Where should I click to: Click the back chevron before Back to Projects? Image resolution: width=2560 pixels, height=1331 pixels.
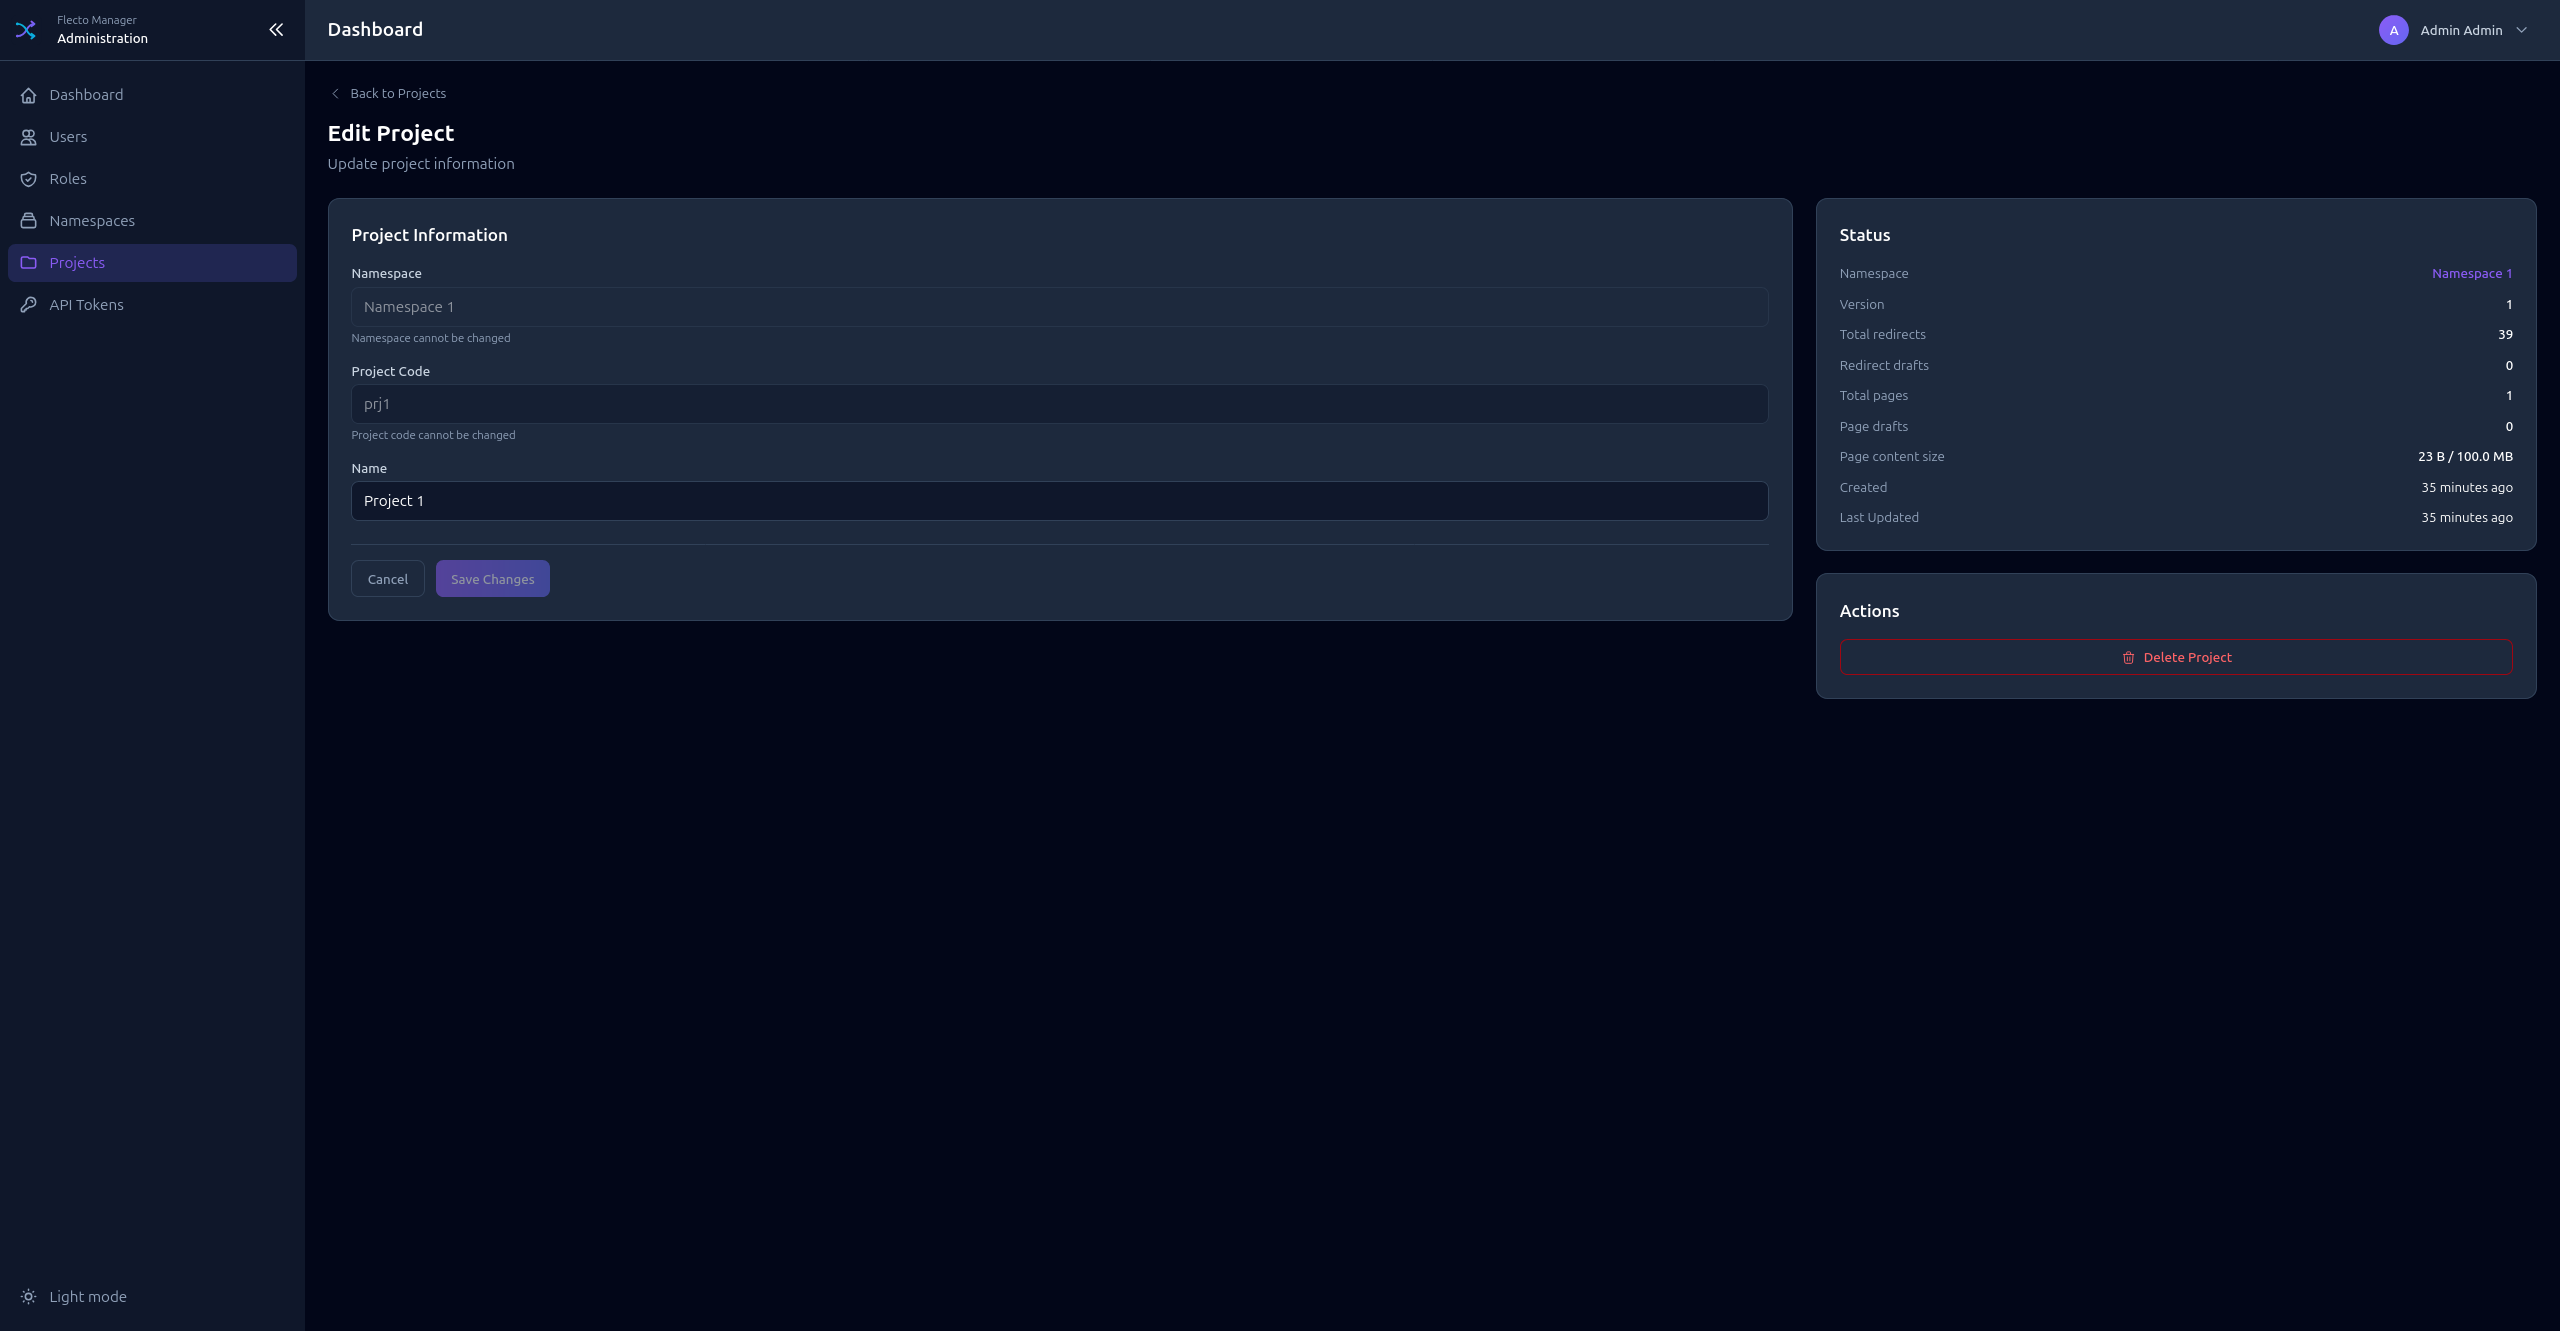[x=336, y=93]
